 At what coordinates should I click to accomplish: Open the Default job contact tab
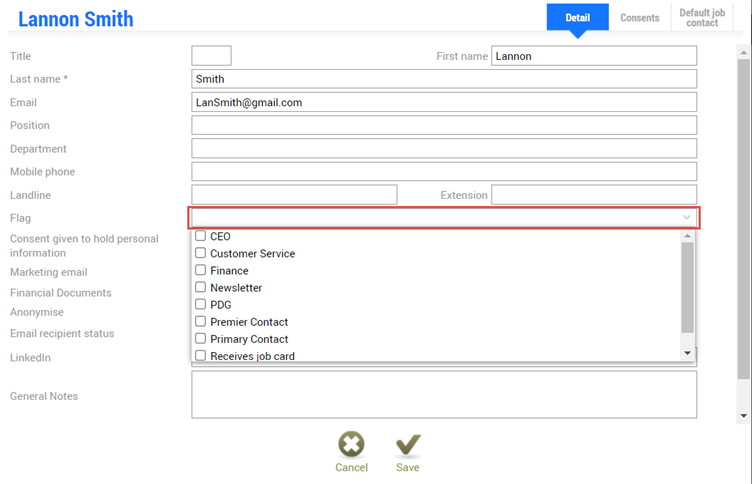(x=702, y=18)
